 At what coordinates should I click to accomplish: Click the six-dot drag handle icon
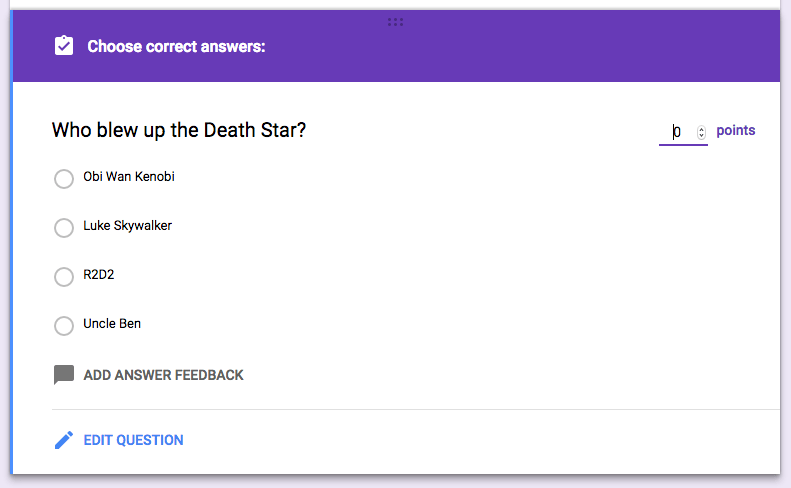[x=395, y=22]
